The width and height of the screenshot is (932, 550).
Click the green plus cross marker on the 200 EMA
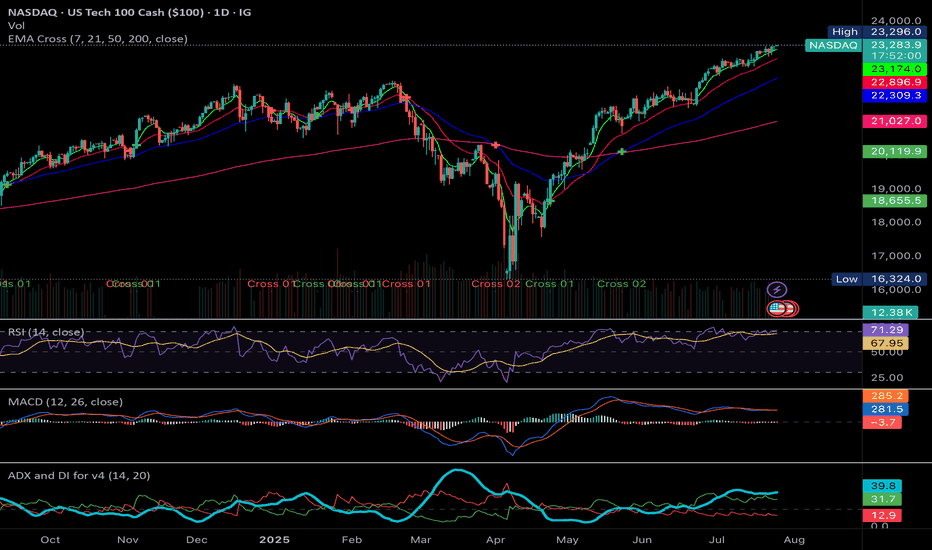tap(622, 152)
